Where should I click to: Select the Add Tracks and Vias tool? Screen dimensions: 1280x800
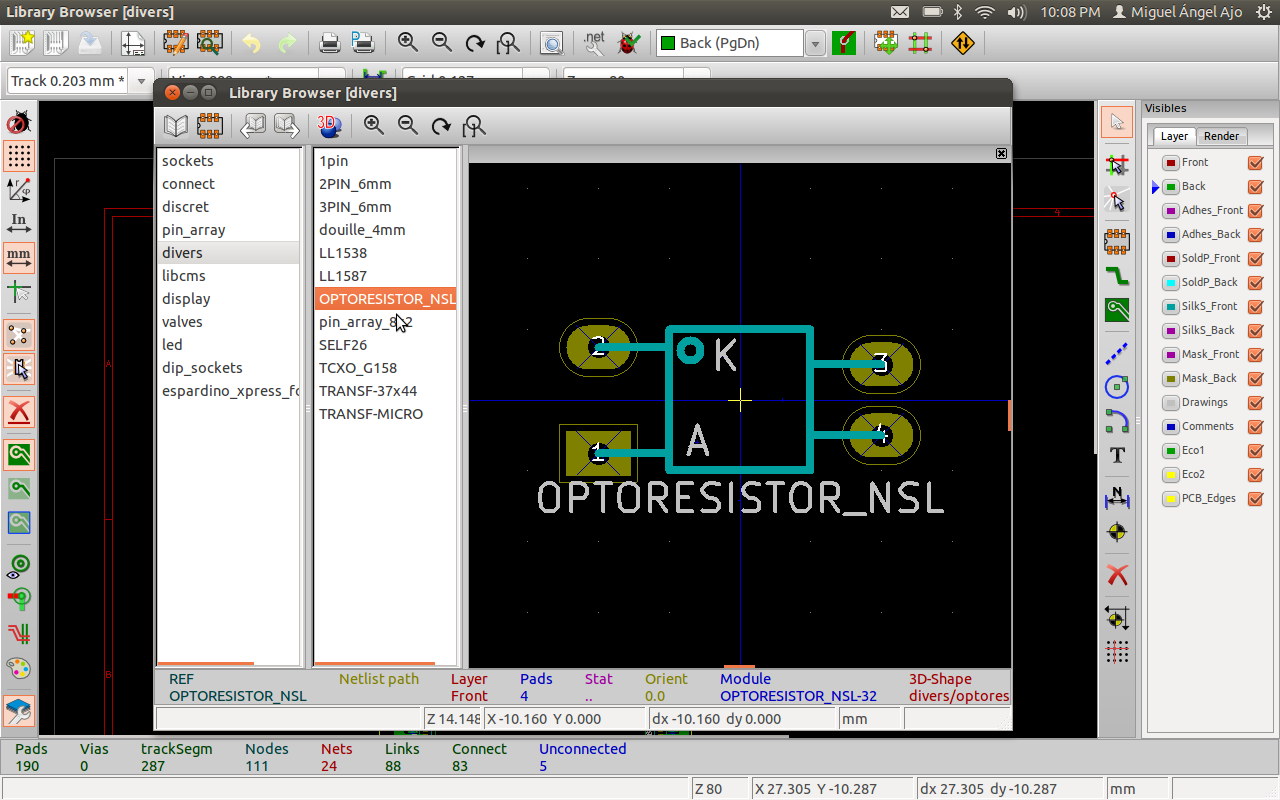[x=1117, y=275]
